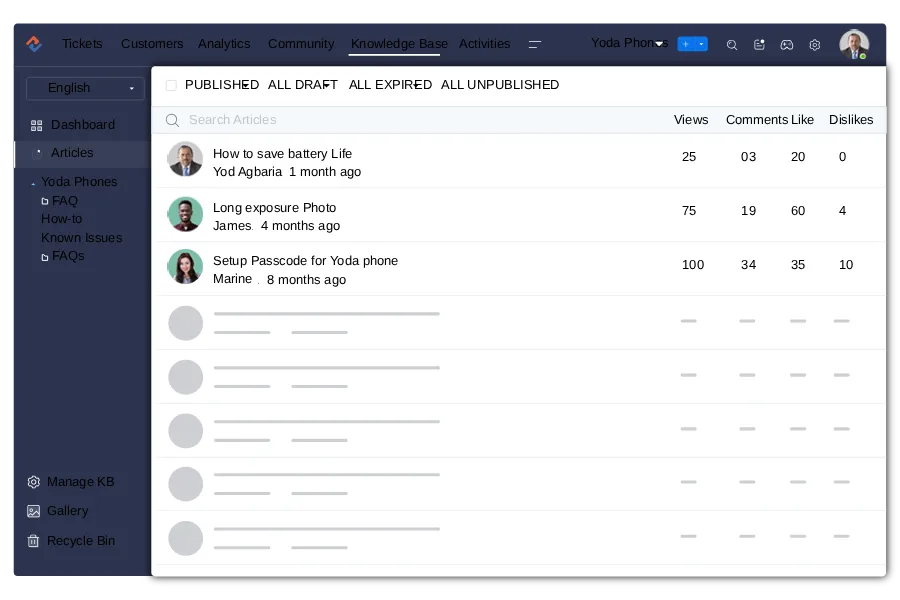Open Manage KB from the sidebar
Screen dimensions: 900x600
click(80, 481)
